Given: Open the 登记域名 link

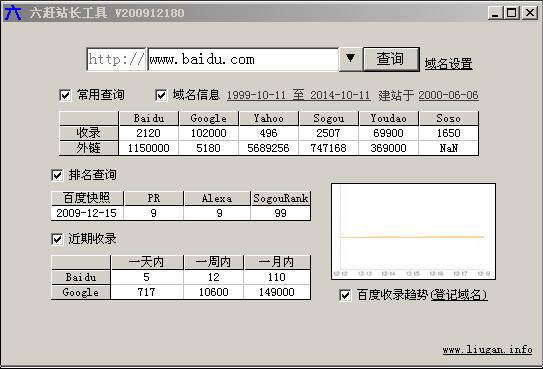Looking at the screenshot, I should click(459, 295).
